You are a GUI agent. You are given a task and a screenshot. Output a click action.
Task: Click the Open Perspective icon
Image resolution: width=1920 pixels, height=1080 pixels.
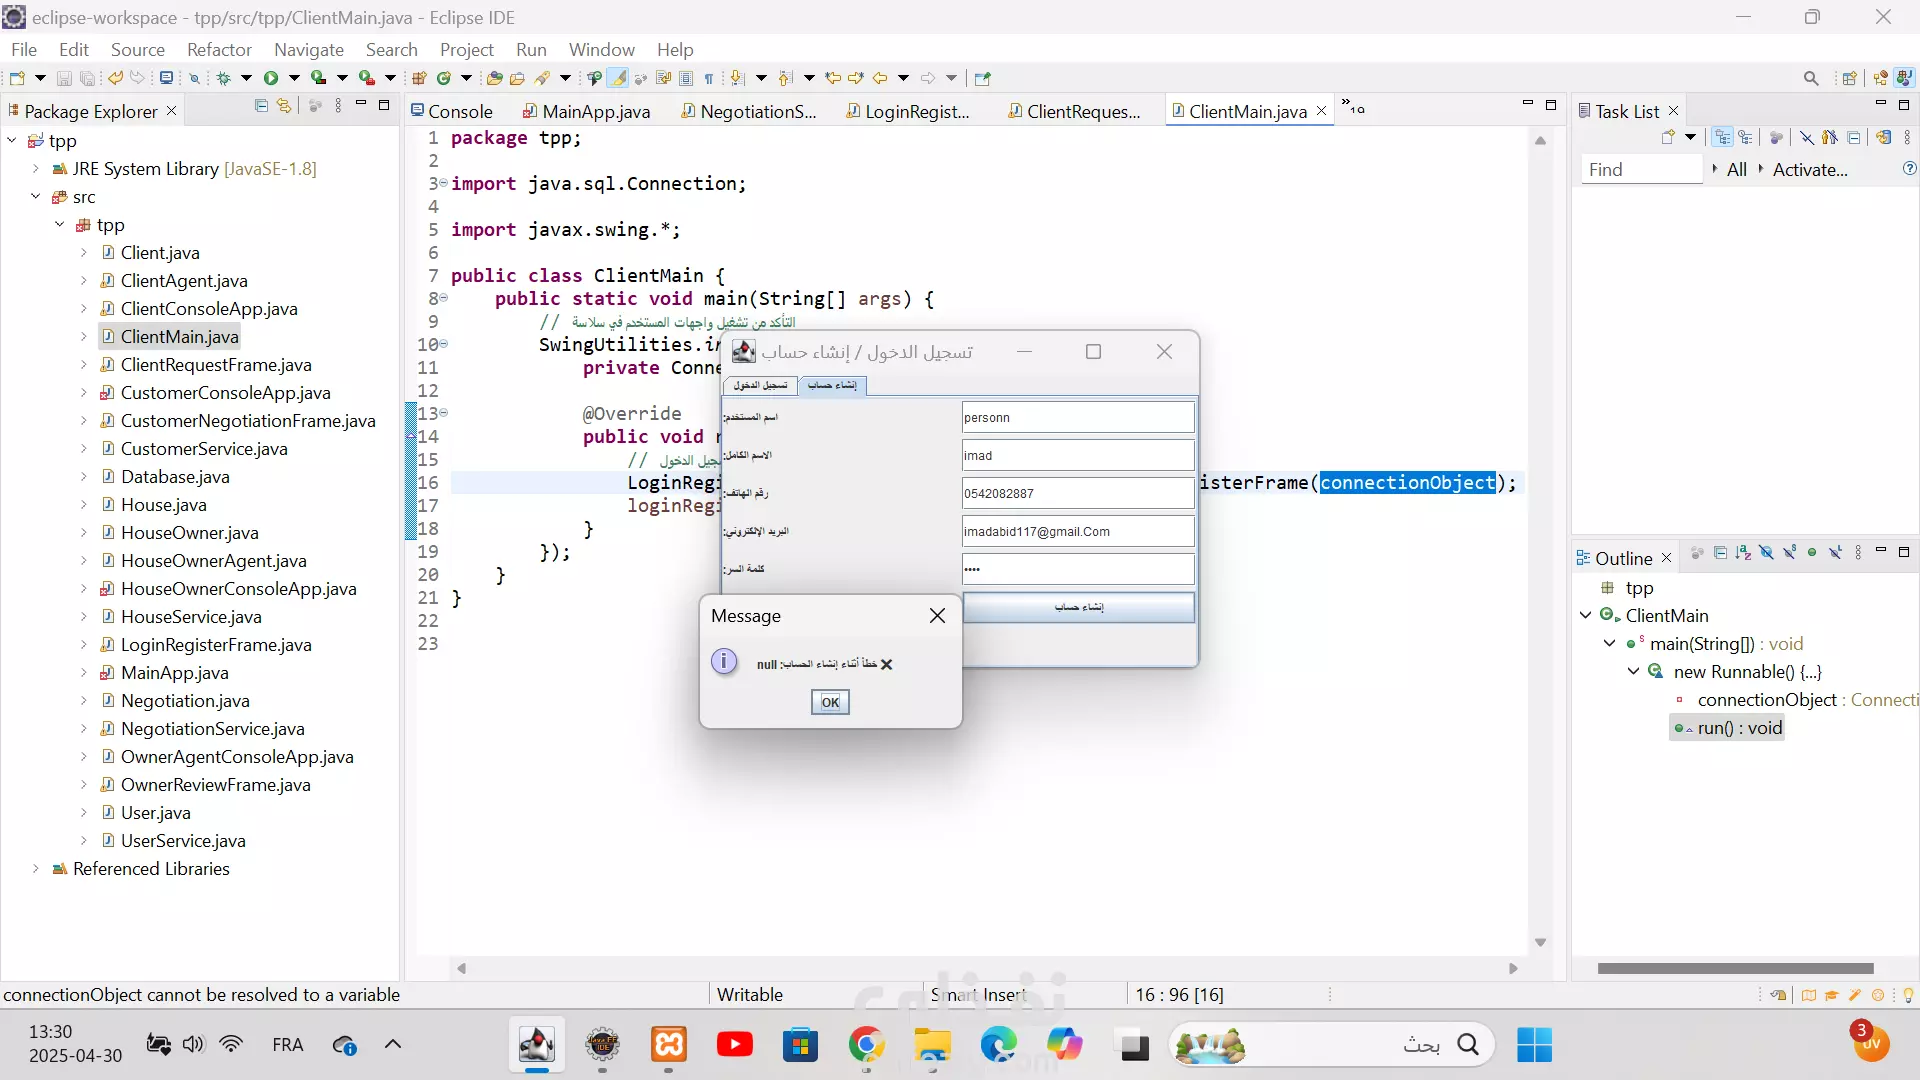[1849, 78]
